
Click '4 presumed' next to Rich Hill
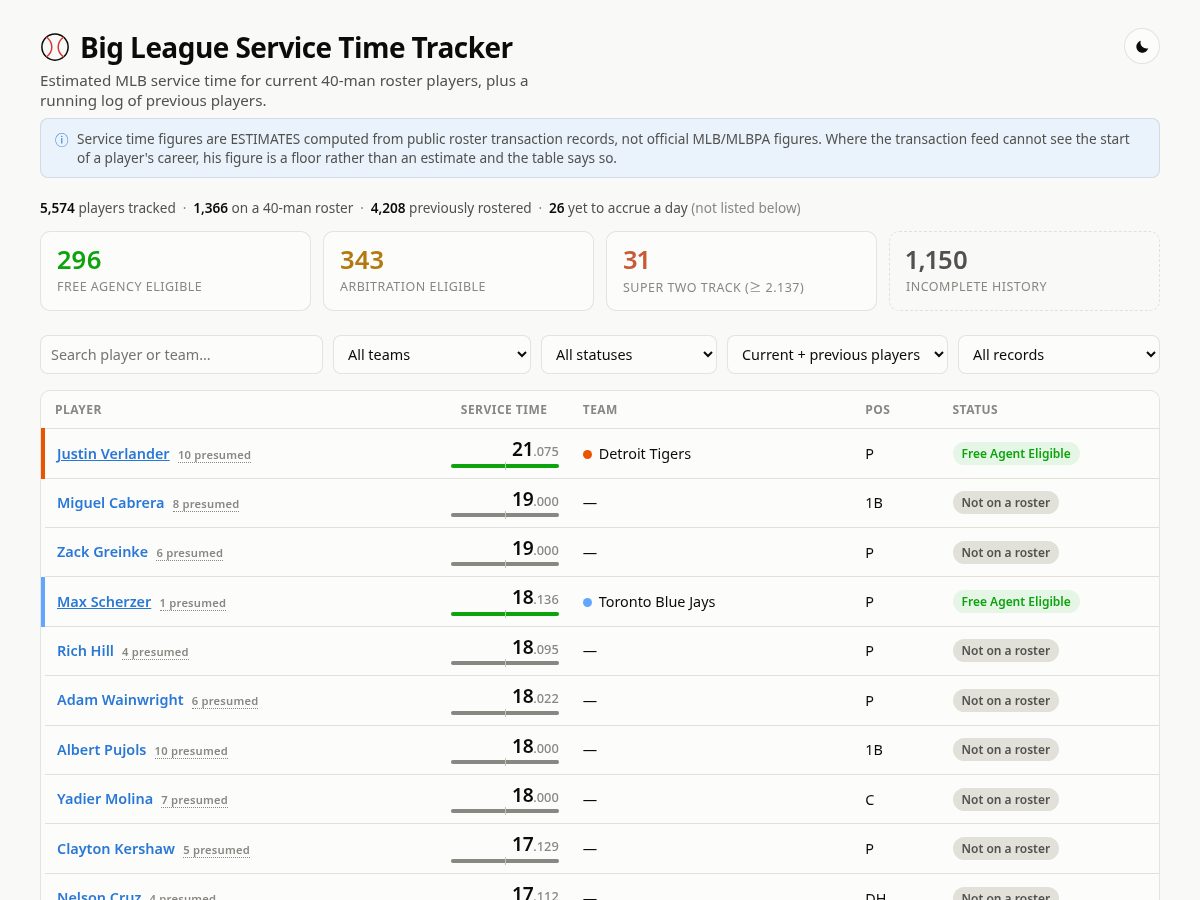pyautogui.click(x=155, y=652)
